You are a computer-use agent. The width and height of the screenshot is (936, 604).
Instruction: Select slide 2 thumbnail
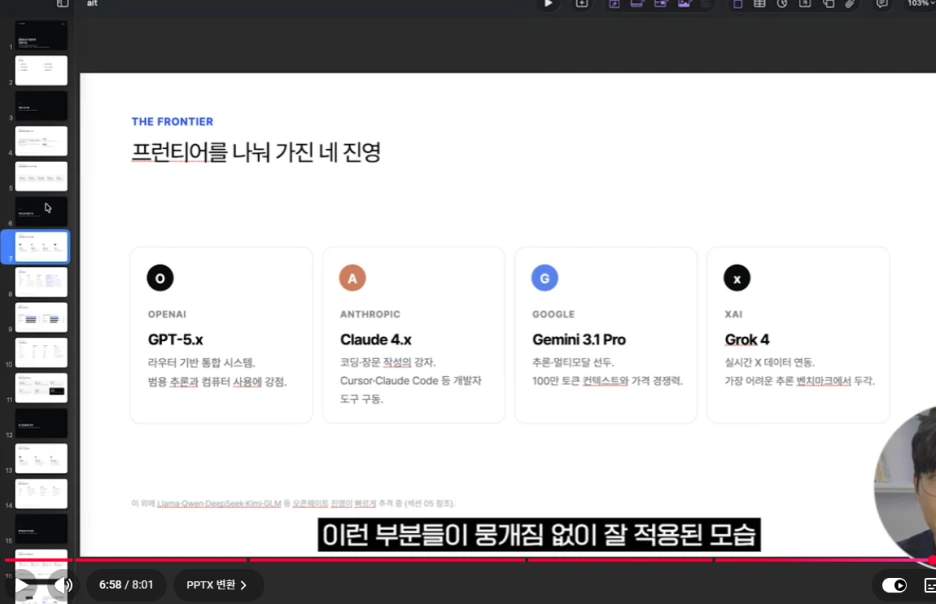coord(41,71)
